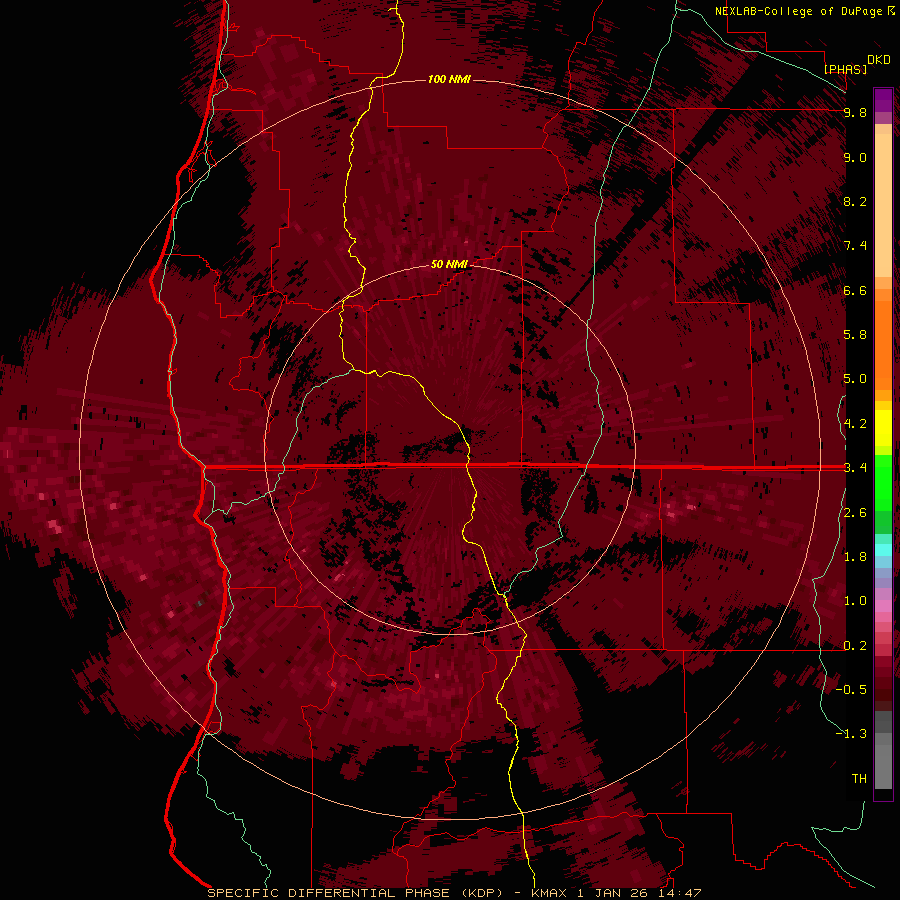Click the 5.0 scale value
Image resolution: width=900 pixels, height=900 pixels.
(x=855, y=379)
